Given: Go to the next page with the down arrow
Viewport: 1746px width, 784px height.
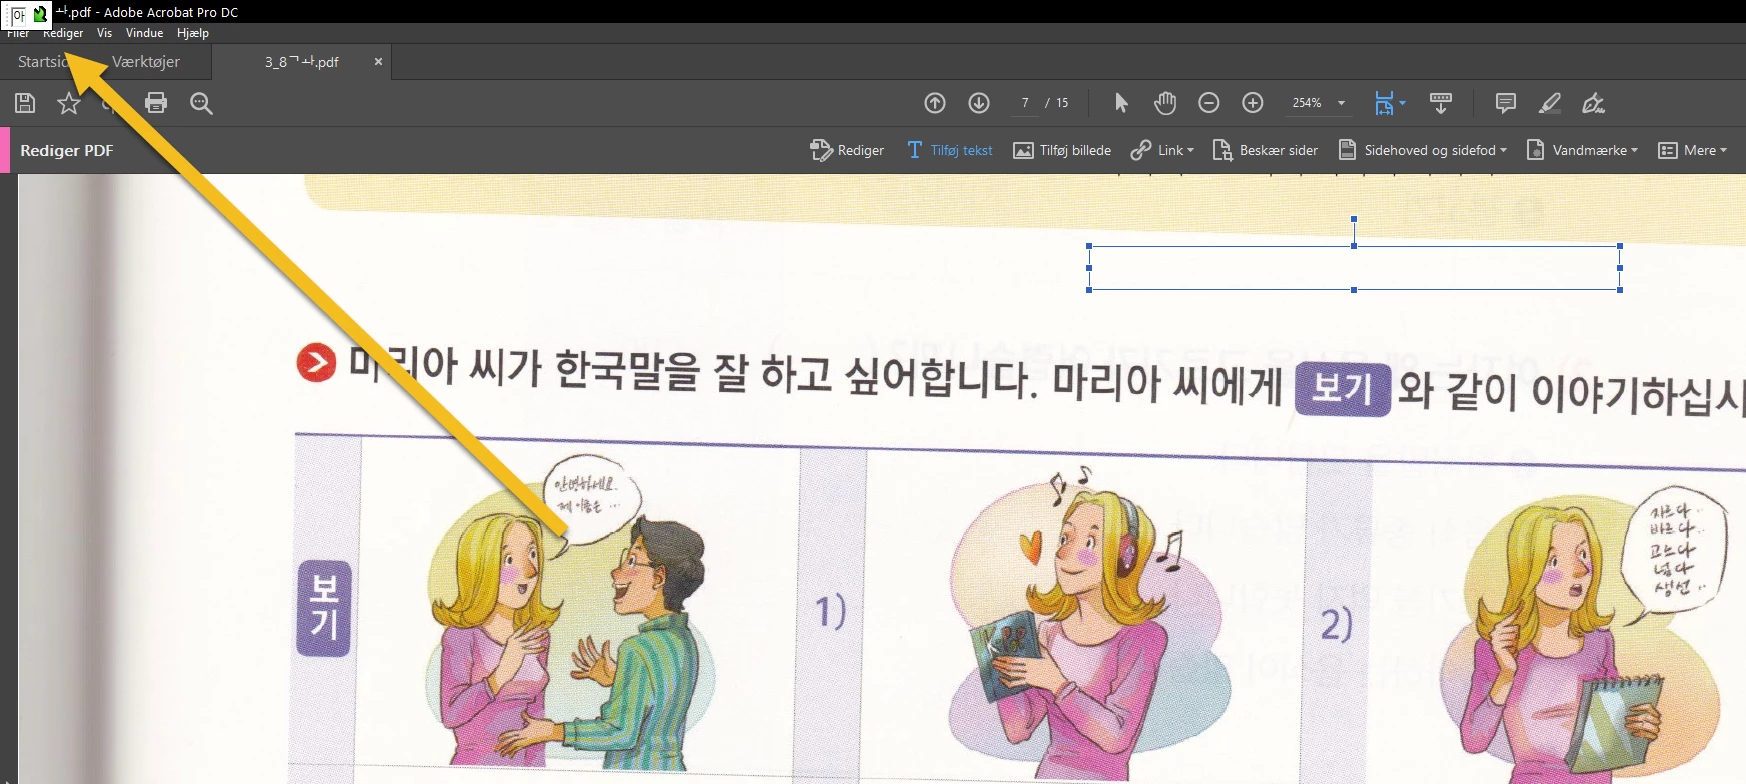Looking at the screenshot, I should point(979,103).
